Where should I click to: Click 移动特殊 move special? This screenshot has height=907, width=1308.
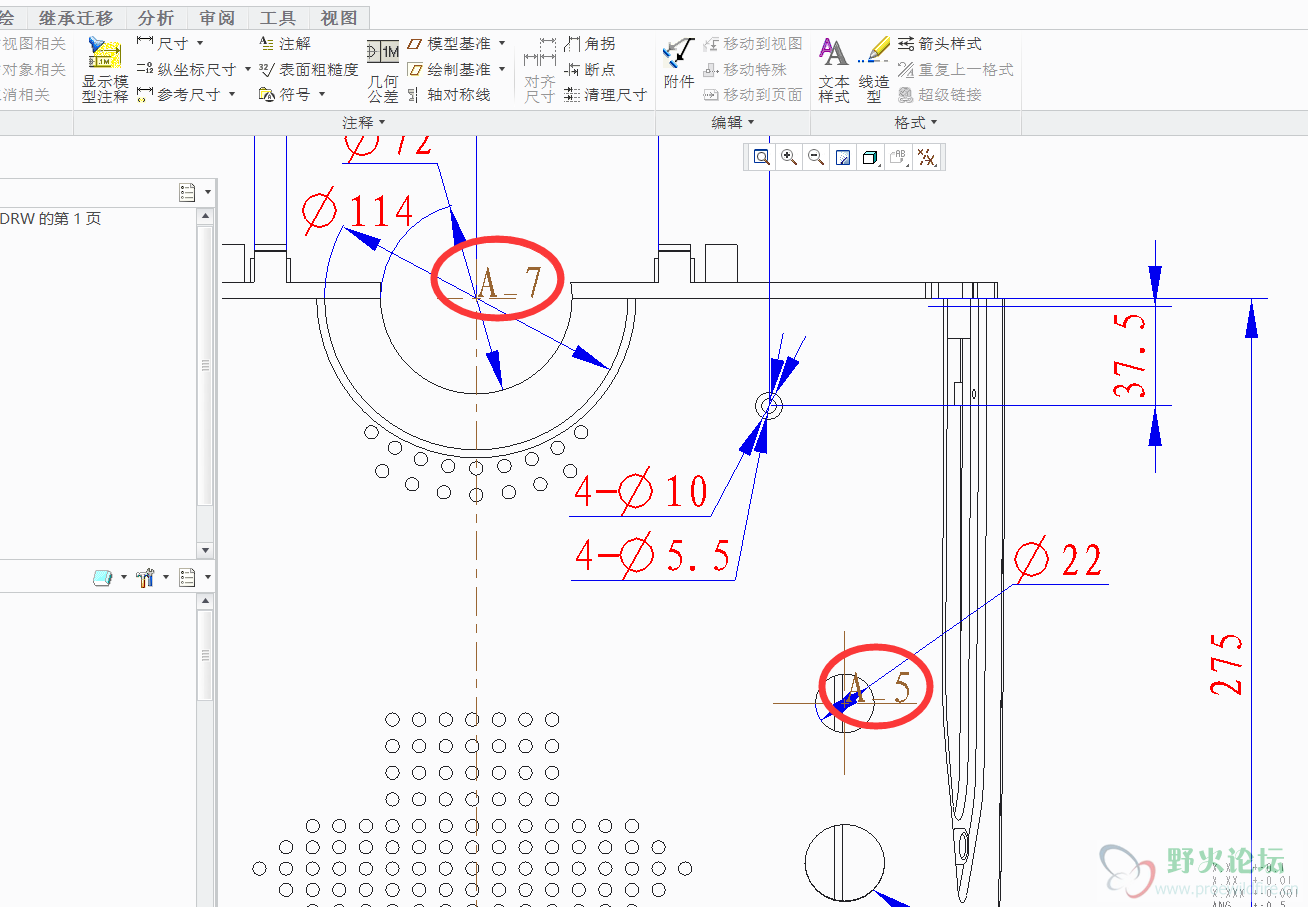[745, 69]
